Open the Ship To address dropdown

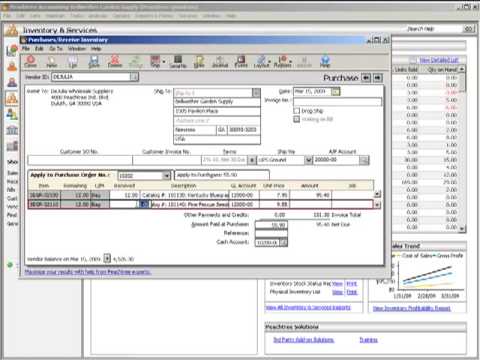point(256,93)
